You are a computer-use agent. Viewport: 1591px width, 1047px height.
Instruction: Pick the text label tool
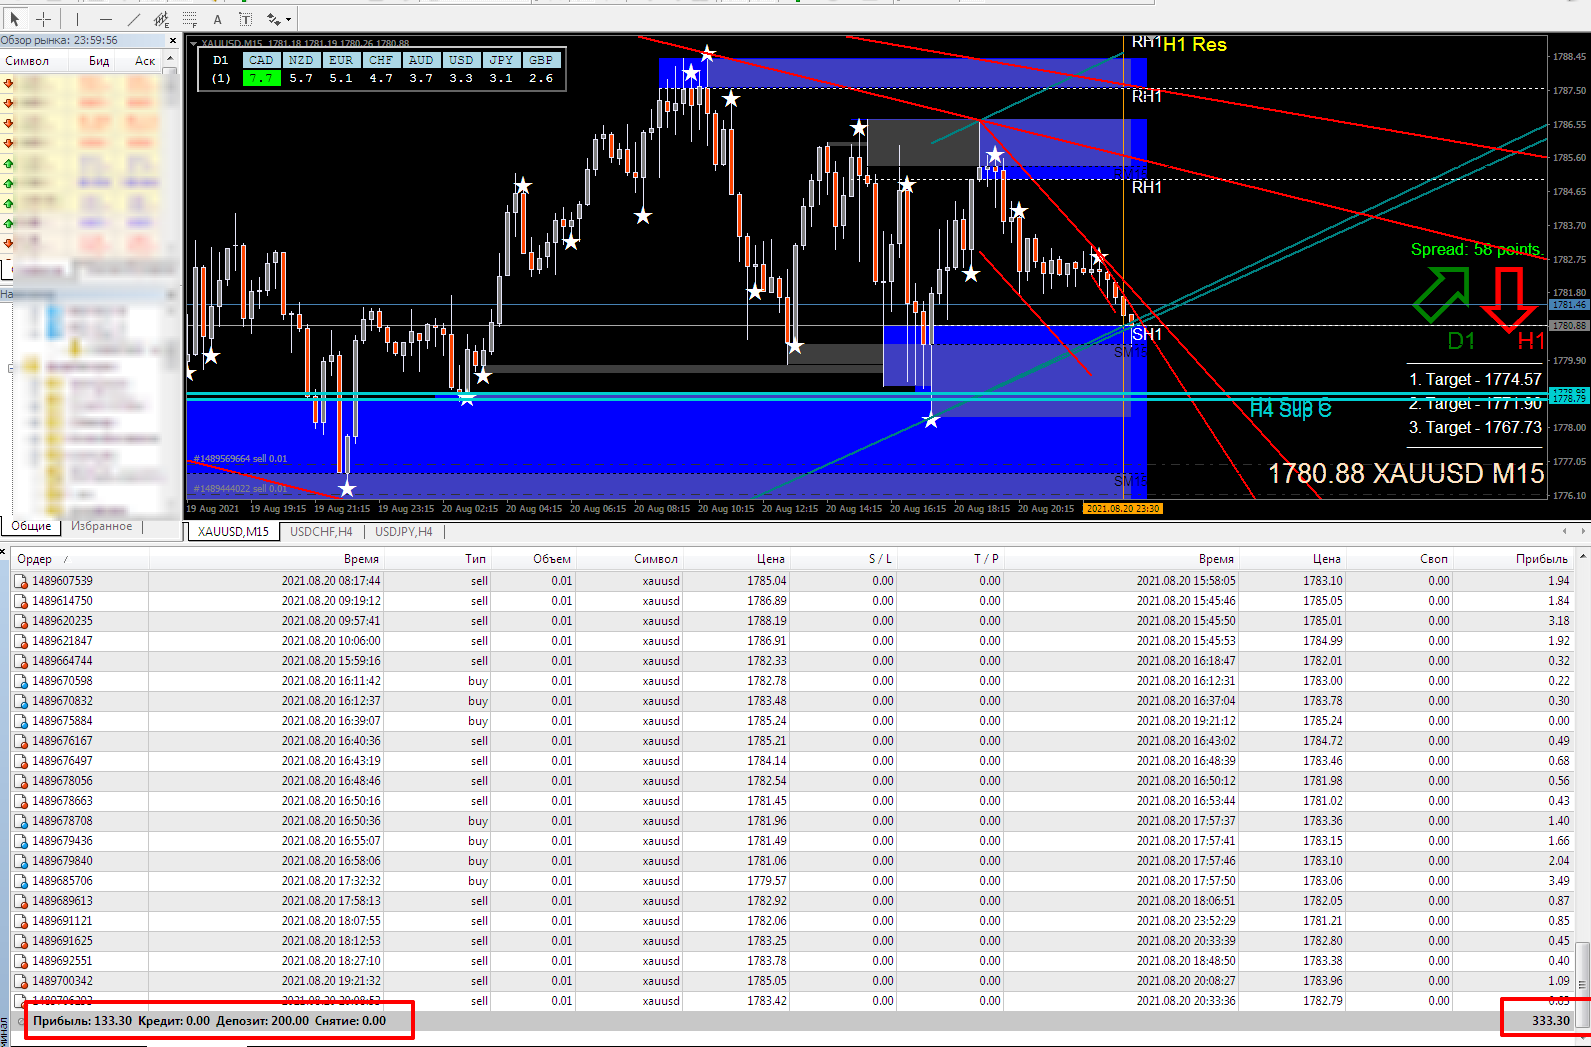click(245, 19)
